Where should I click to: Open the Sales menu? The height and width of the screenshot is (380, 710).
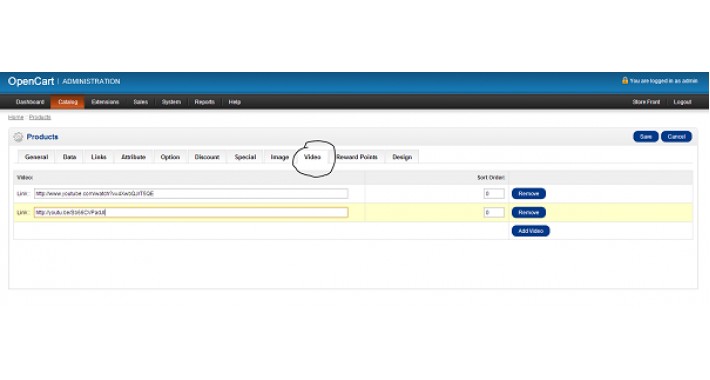click(x=140, y=102)
